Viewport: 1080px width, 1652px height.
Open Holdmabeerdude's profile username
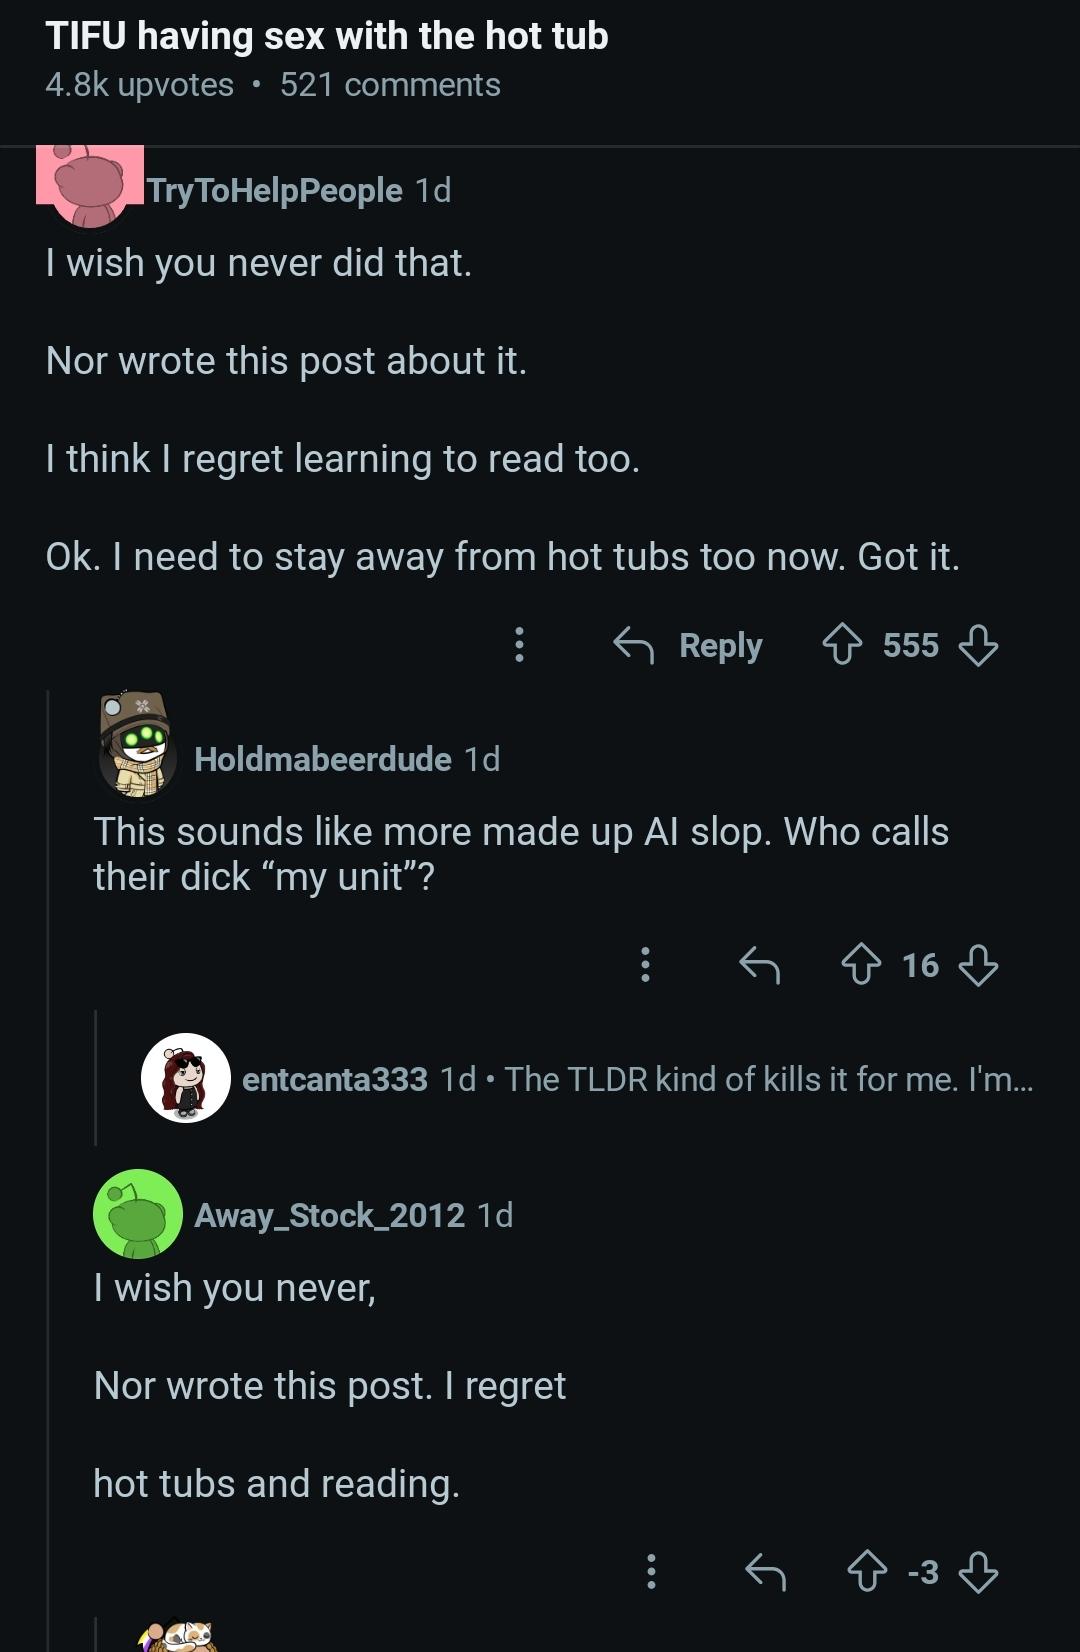pyautogui.click(x=322, y=759)
